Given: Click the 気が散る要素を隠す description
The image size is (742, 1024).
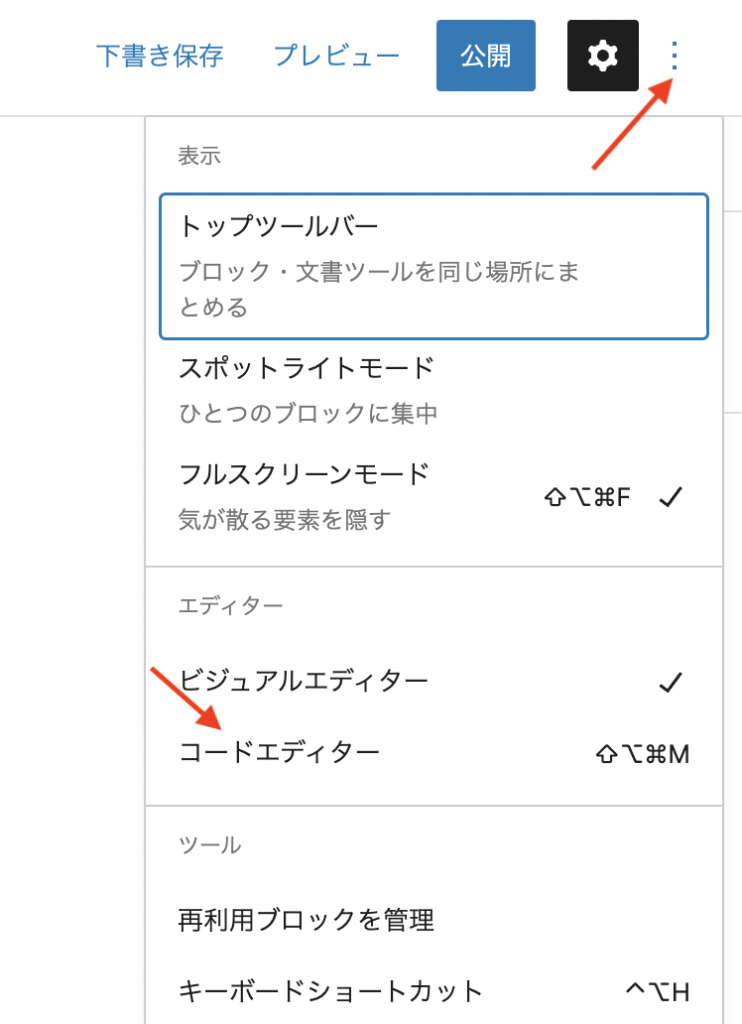Looking at the screenshot, I should [x=284, y=519].
